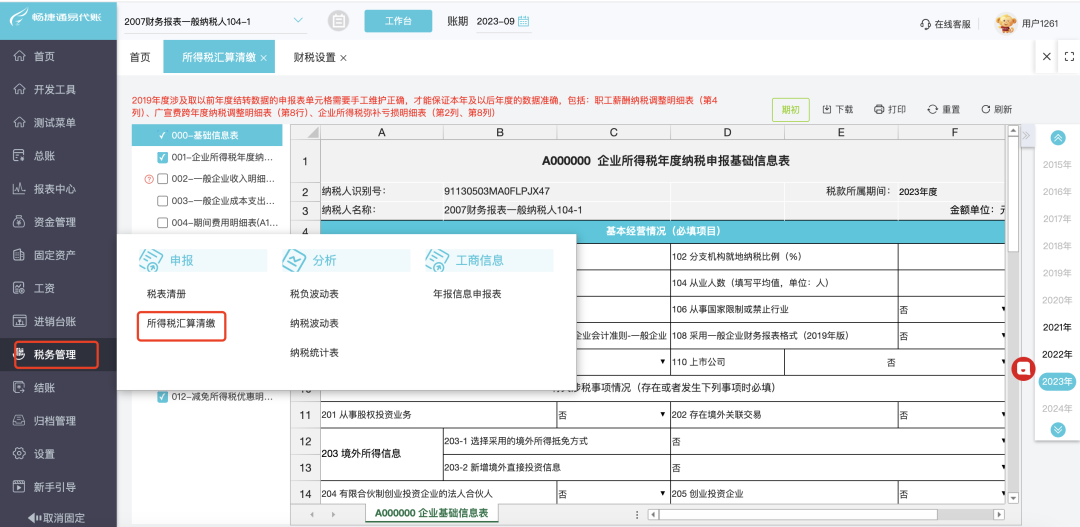This screenshot has width=1080, height=527.
Task: Click 重置 to reset the form
Action: (944, 110)
